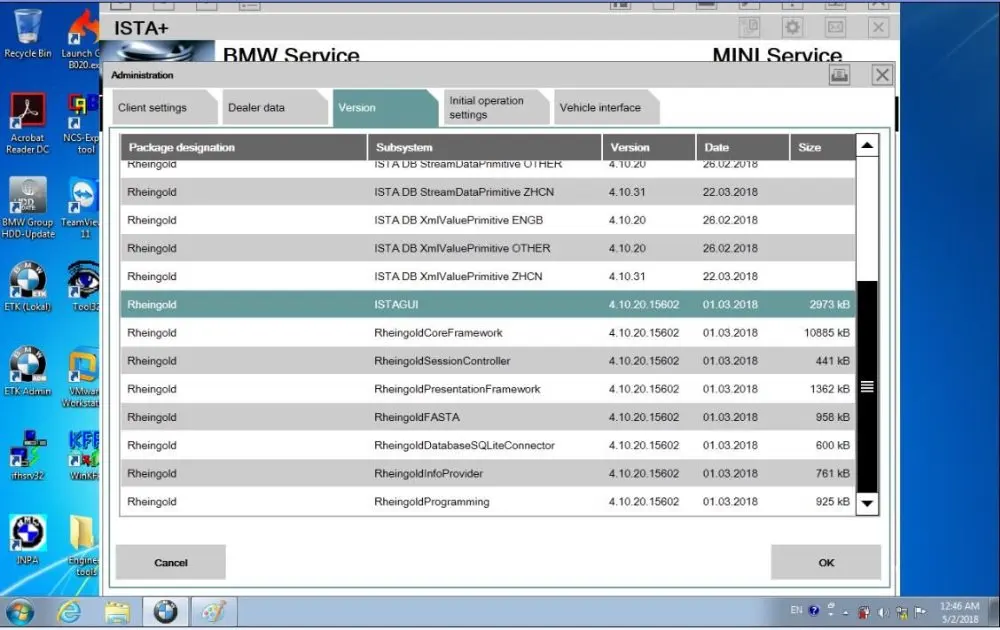Select the ISTAGUI row

pos(488,304)
